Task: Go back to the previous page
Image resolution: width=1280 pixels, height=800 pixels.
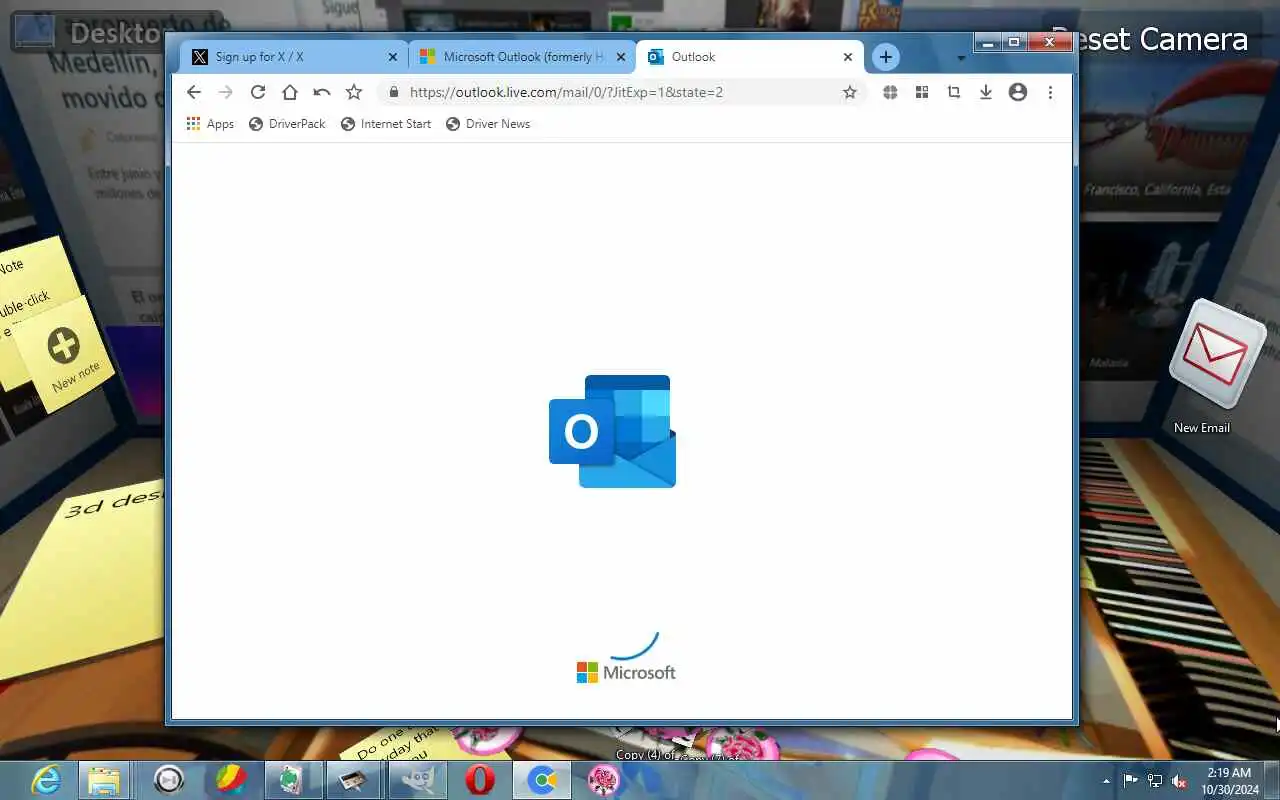Action: 194,92
